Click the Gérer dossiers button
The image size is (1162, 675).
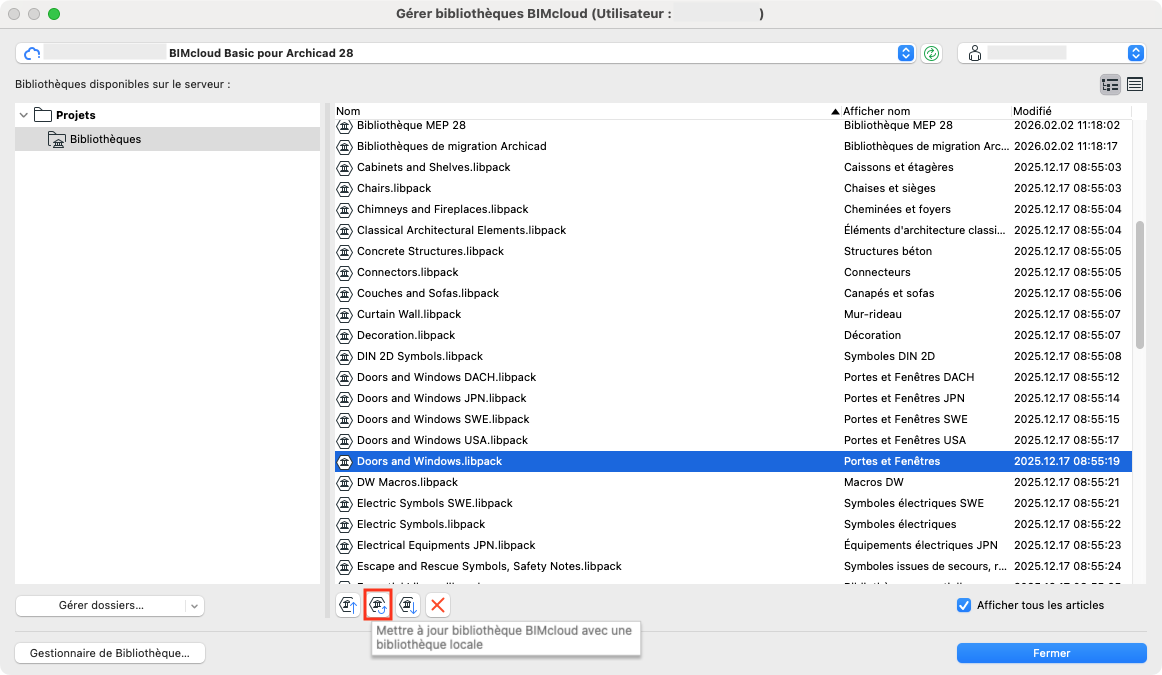(101, 605)
